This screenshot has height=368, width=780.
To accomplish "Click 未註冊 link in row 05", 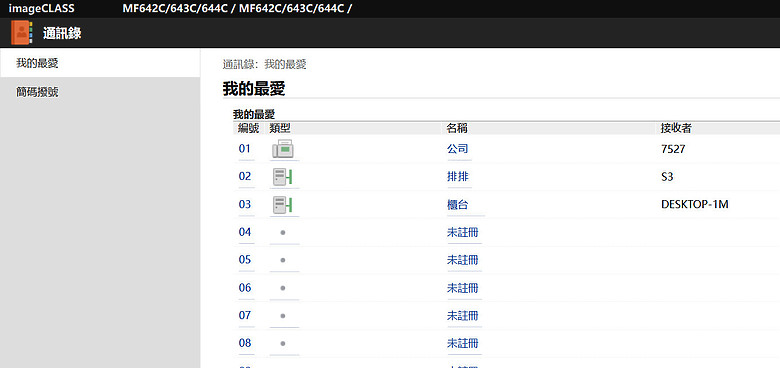I will pyautogui.click(x=463, y=260).
